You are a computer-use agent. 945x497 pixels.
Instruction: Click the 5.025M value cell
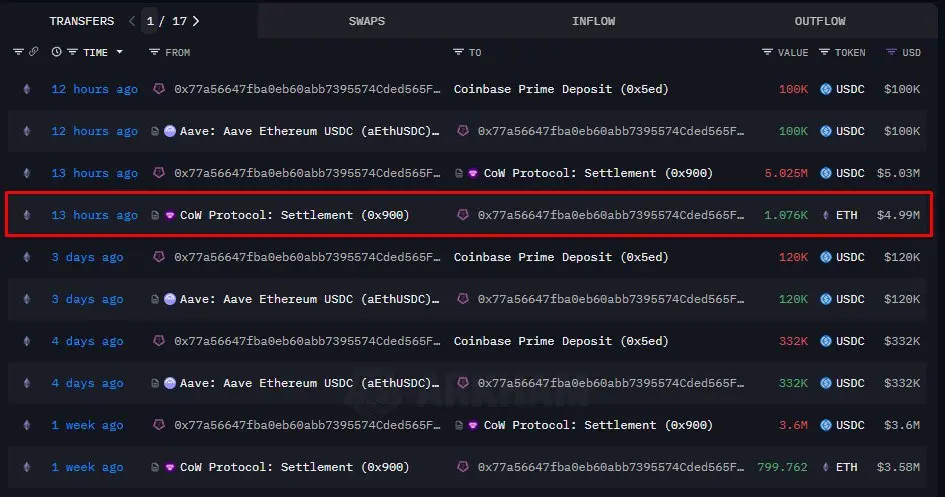[x=786, y=173]
